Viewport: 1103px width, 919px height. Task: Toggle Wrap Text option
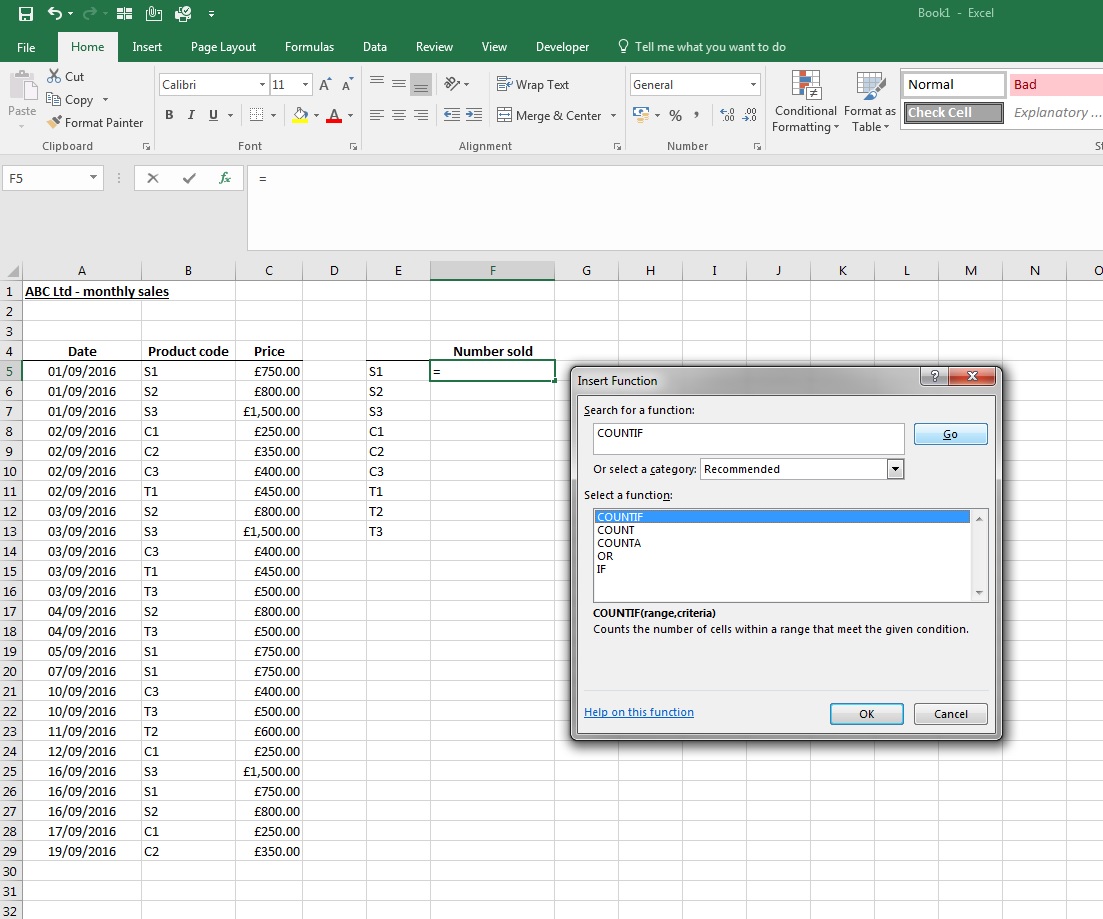[x=533, y=84]
